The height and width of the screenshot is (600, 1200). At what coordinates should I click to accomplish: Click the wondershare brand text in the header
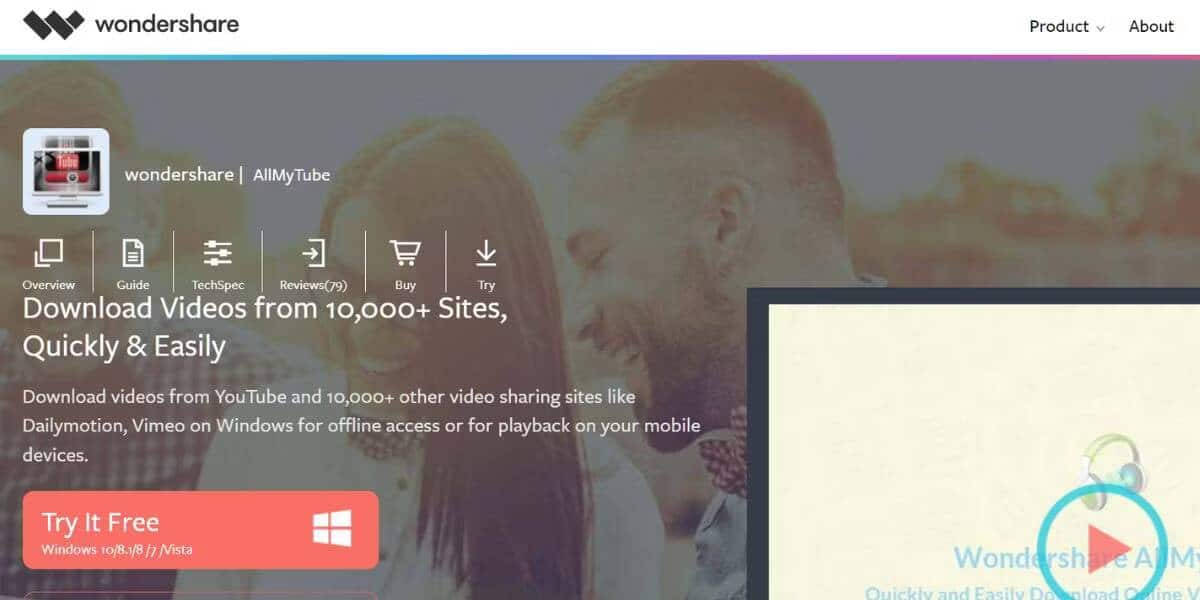[167, 23]
